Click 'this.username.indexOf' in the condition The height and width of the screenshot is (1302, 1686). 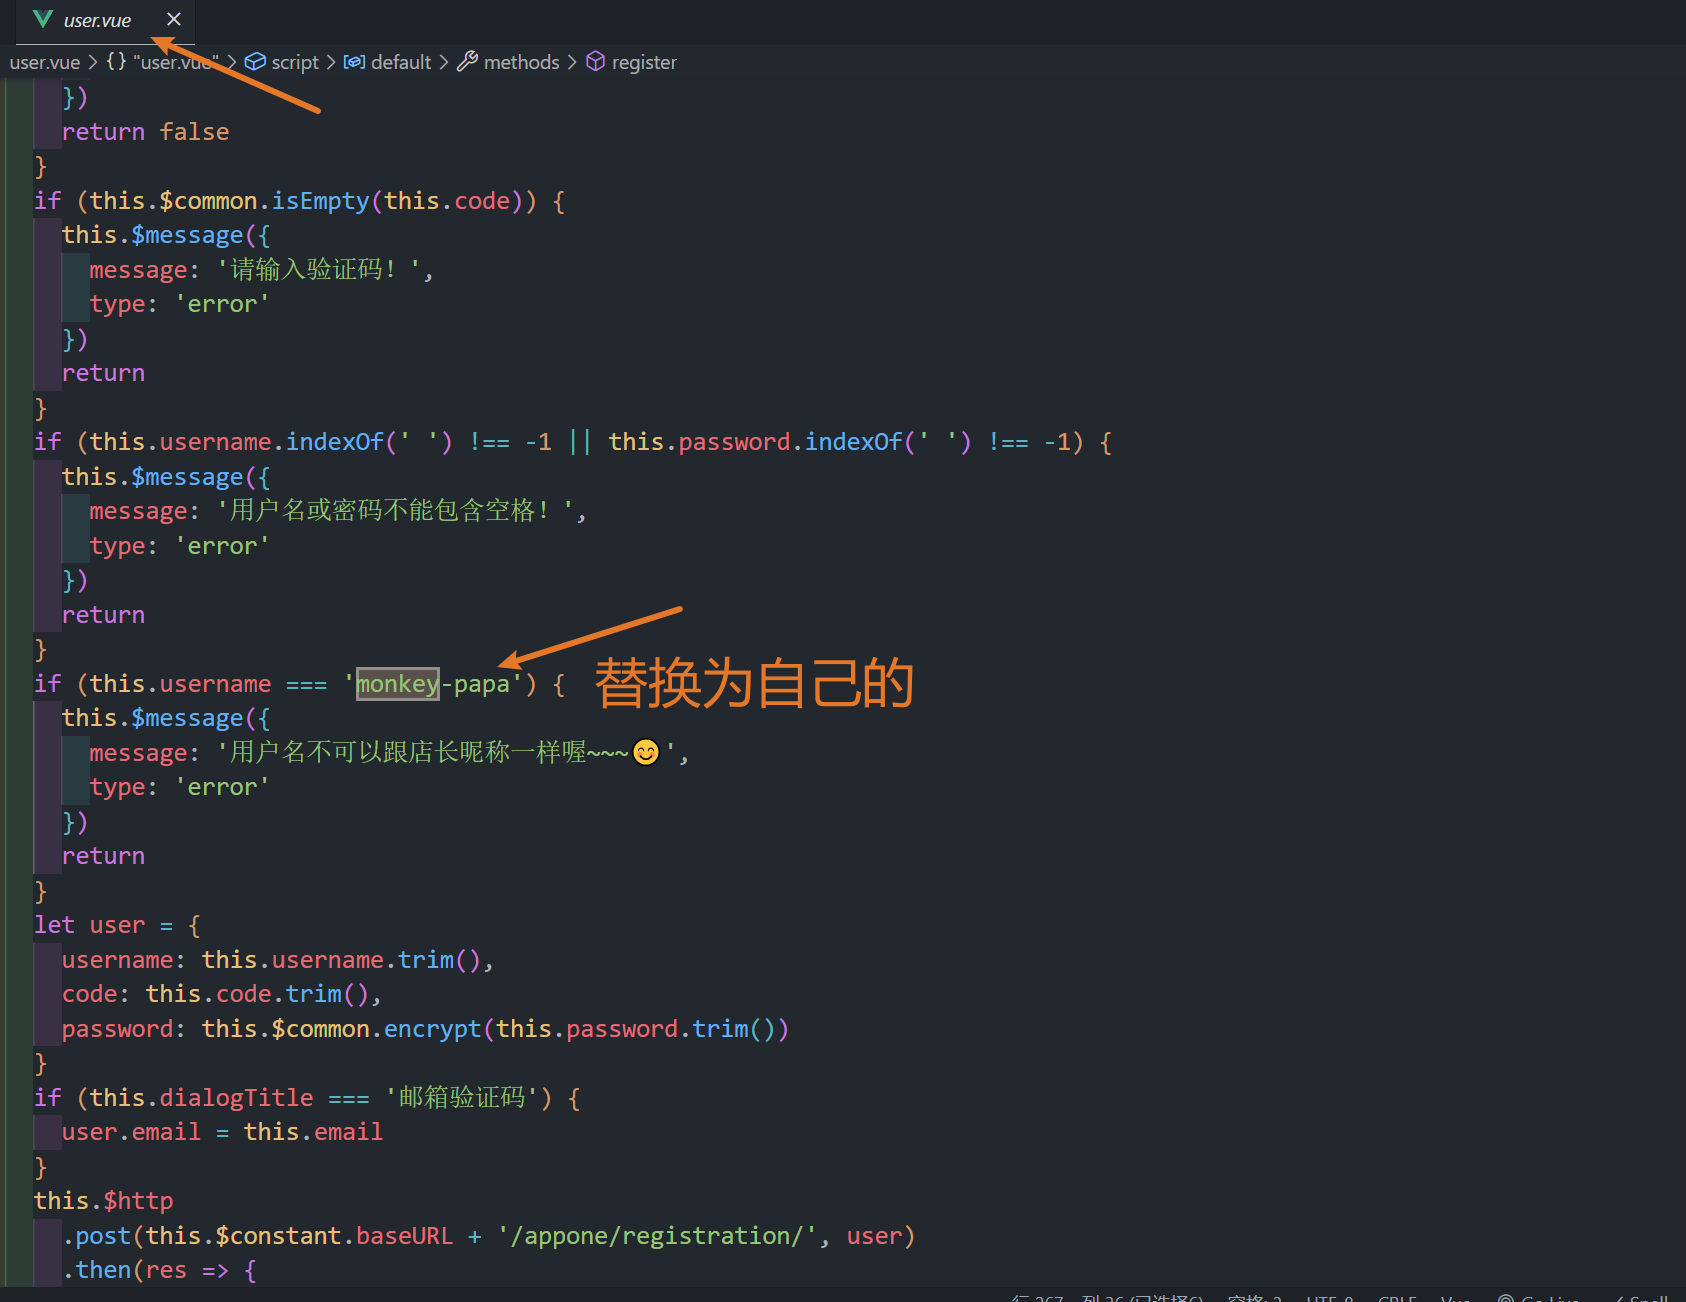pos(237,442)
